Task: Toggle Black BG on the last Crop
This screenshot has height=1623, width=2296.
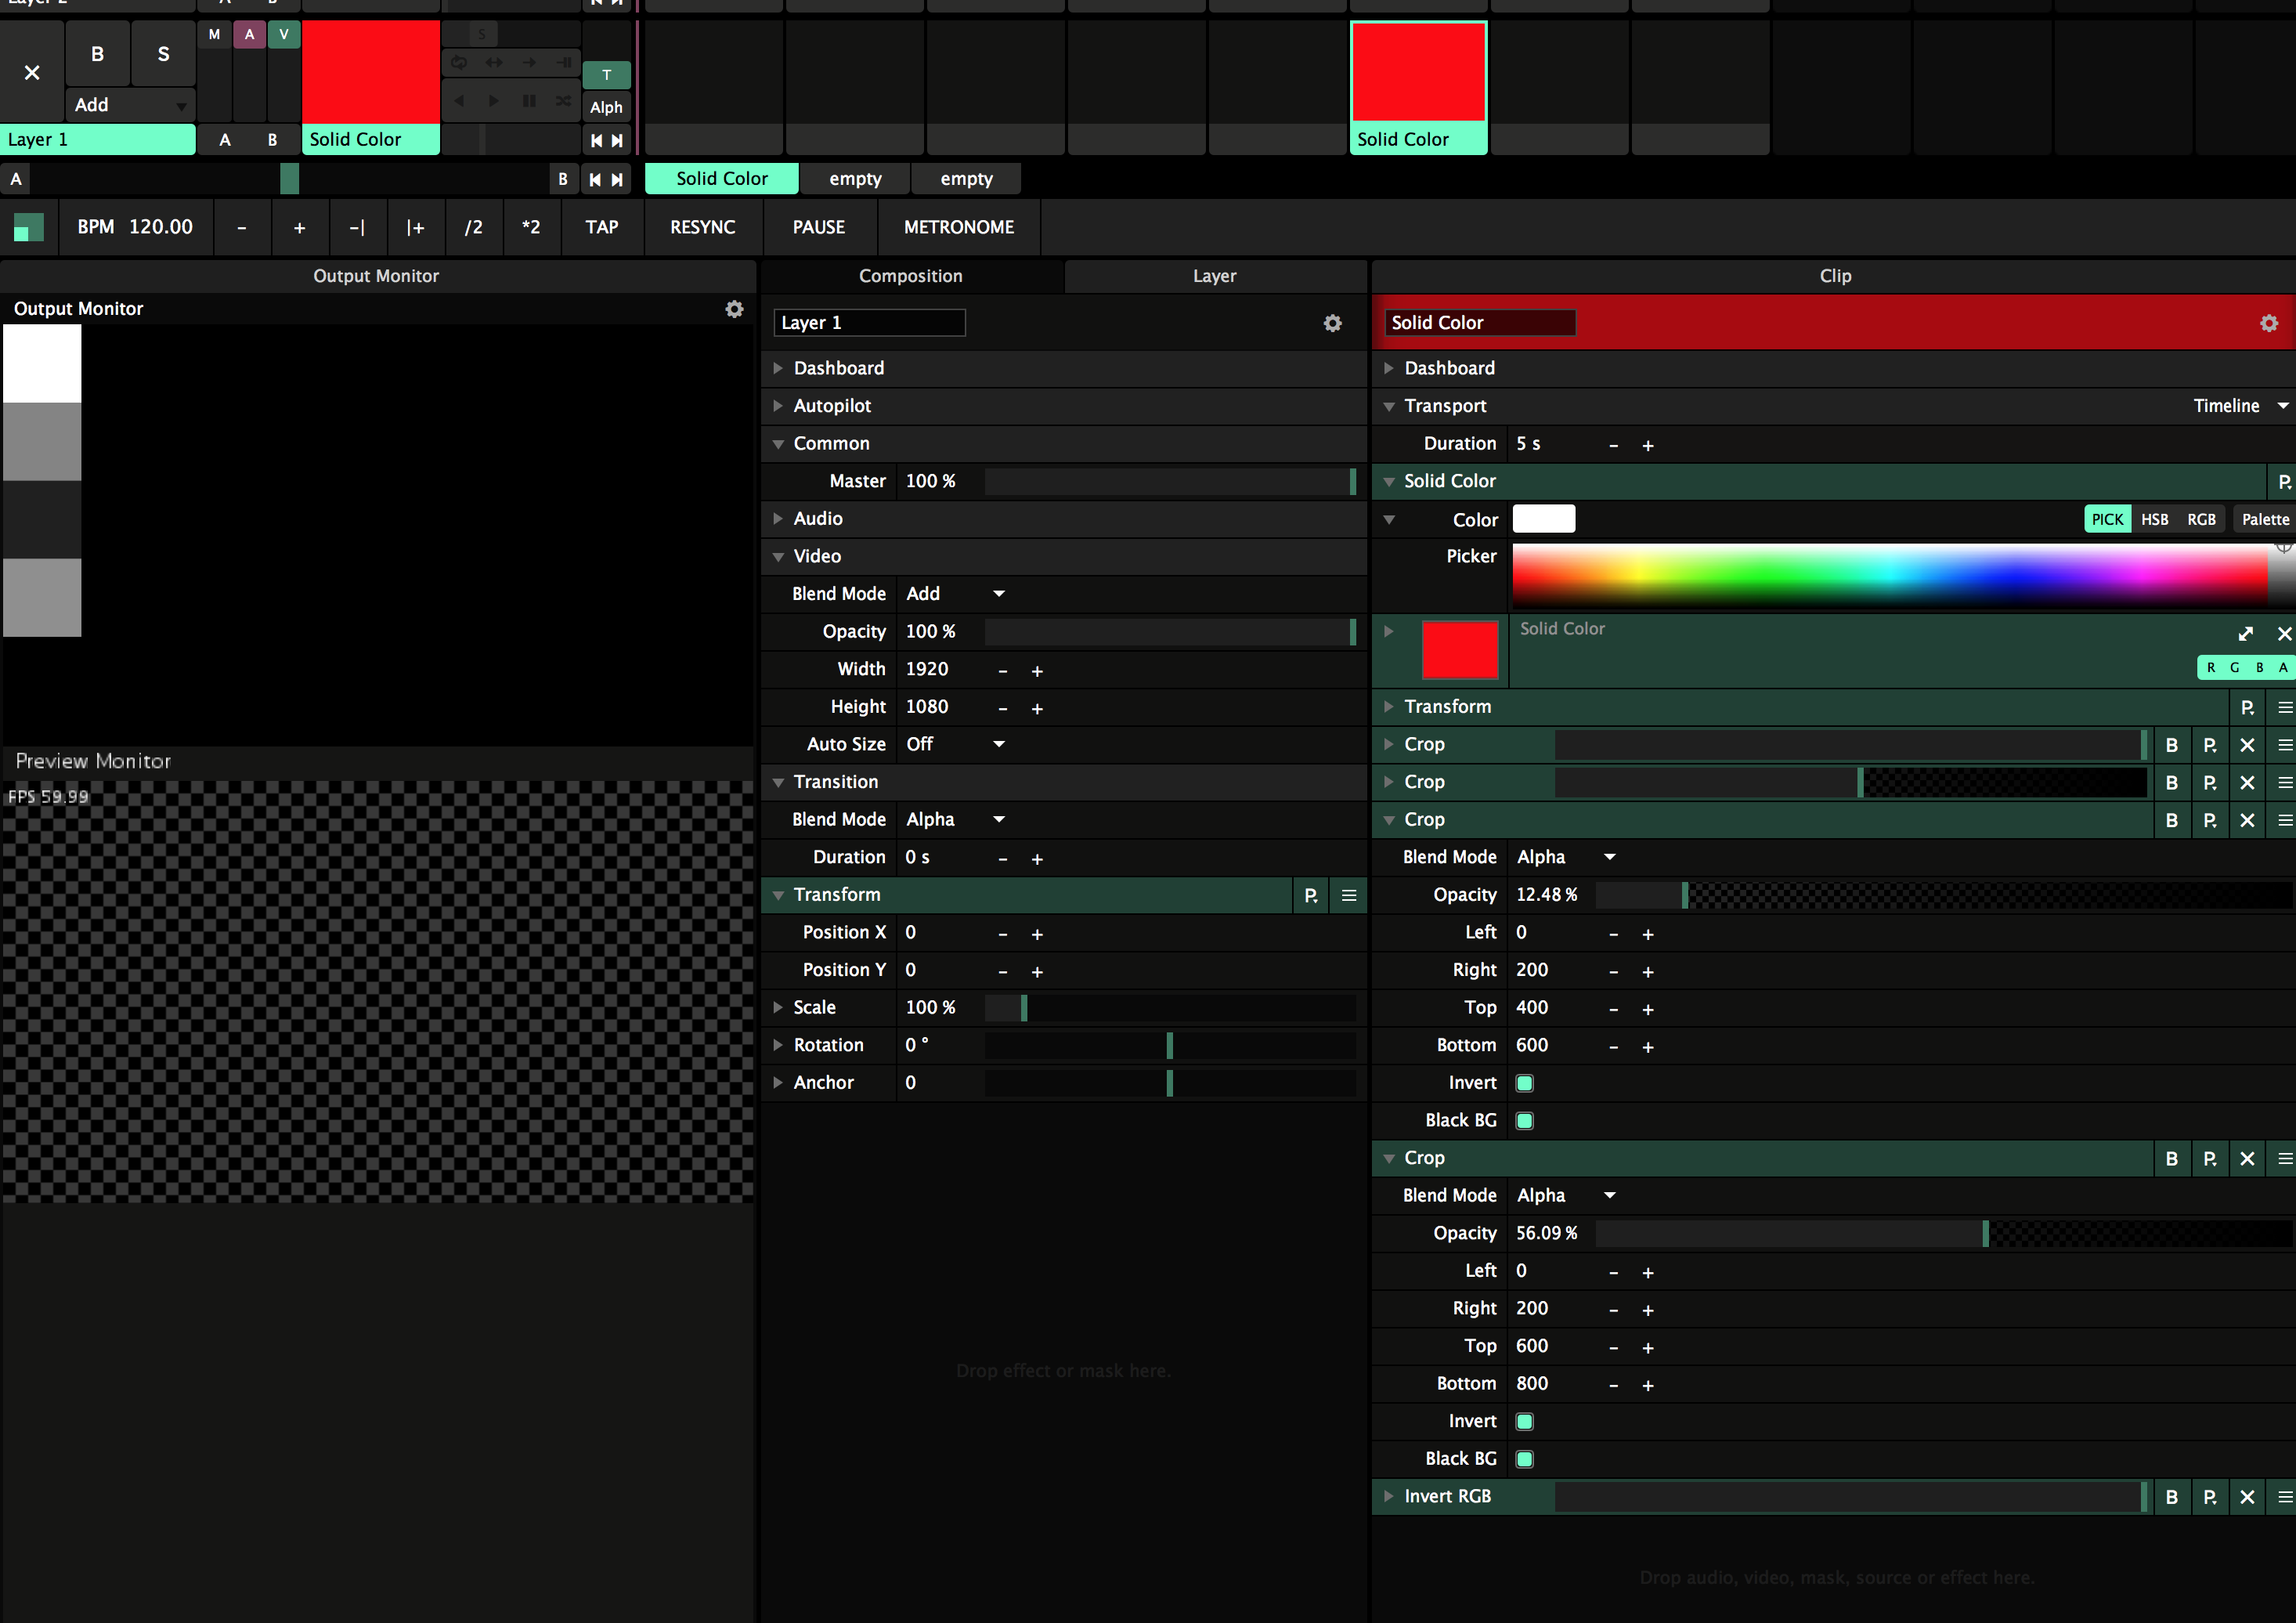Action: click(x=1524, y=1459)
